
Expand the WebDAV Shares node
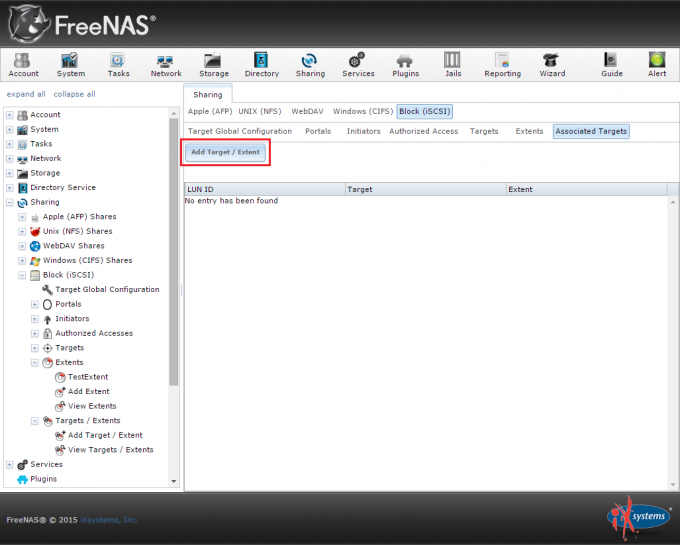[x=22, y=246]
